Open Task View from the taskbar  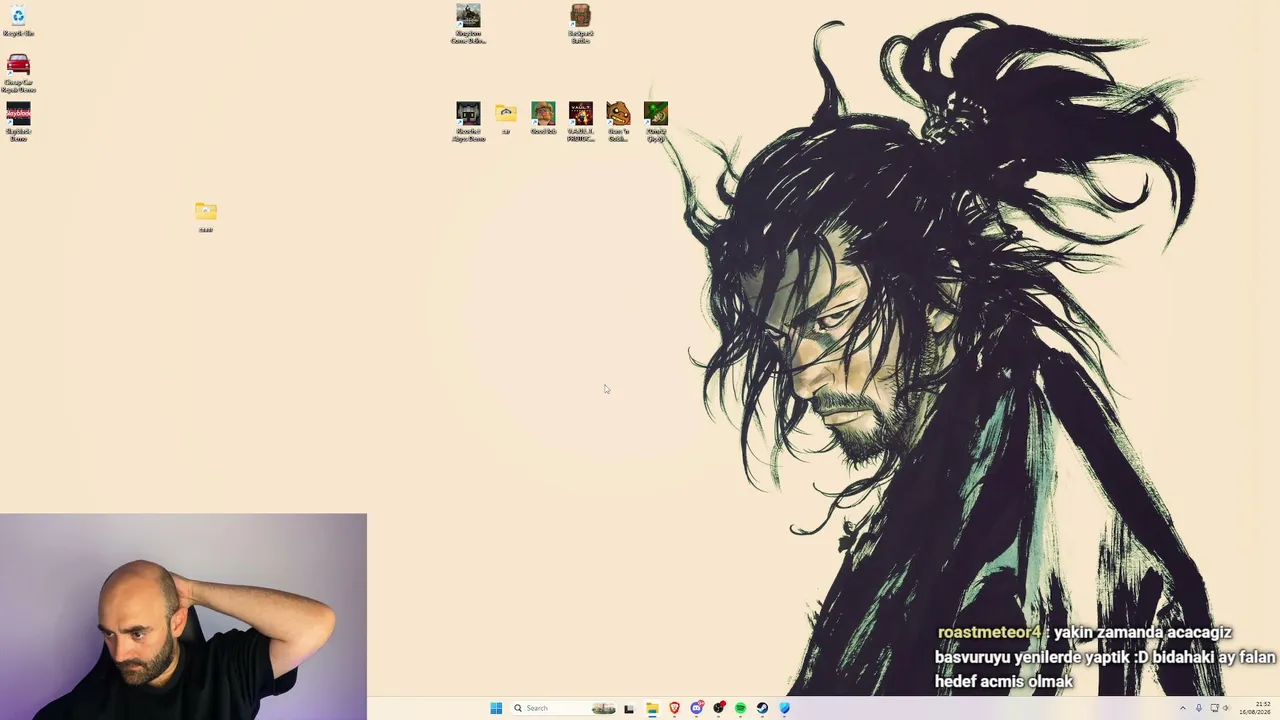click(x=629, y=708)
